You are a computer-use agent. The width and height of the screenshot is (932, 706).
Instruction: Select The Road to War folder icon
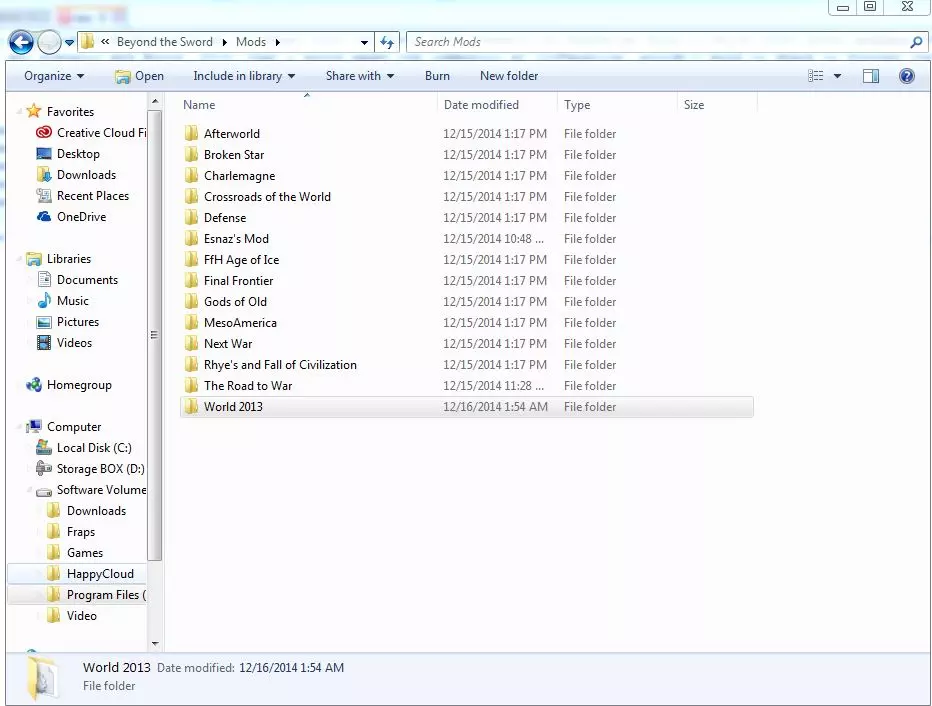pos(191,386)
